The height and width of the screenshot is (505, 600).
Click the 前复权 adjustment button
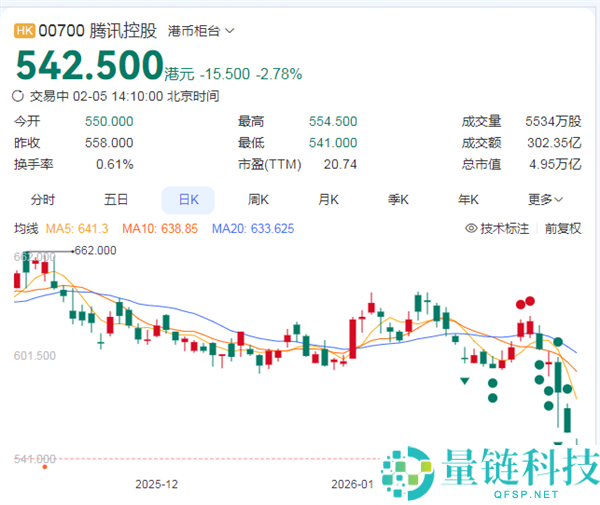pyautogui.click(x=563, y=229)
